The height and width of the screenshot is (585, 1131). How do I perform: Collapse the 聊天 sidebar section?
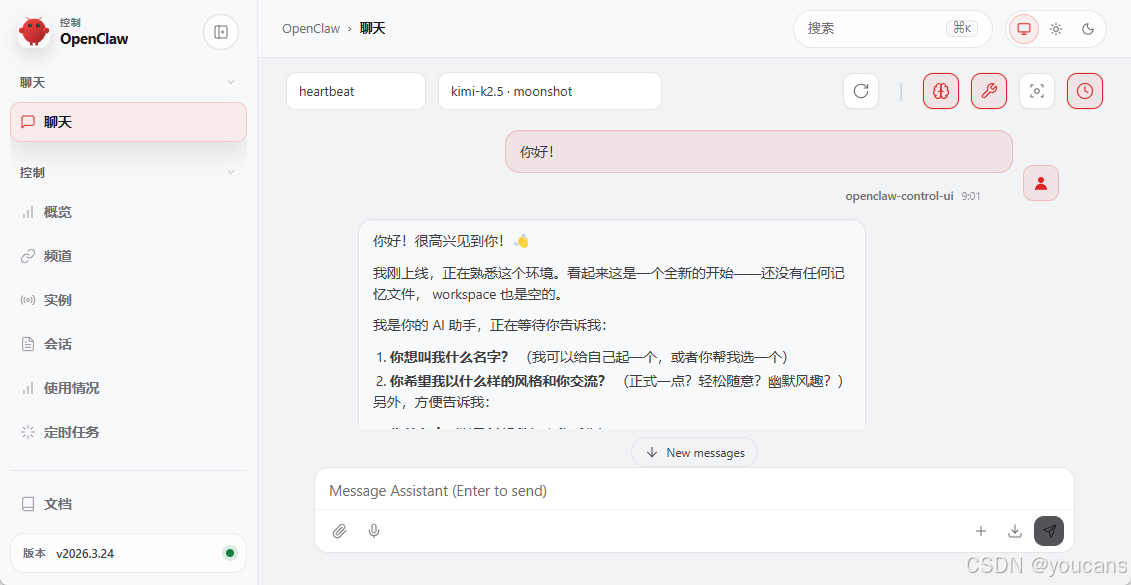tap(231, 82)
